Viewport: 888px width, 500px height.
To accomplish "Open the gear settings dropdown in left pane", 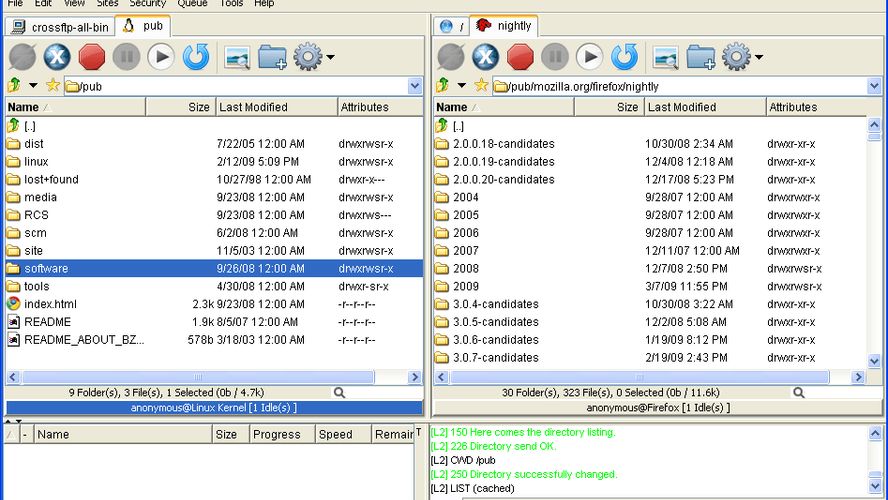I will [313, 57].
